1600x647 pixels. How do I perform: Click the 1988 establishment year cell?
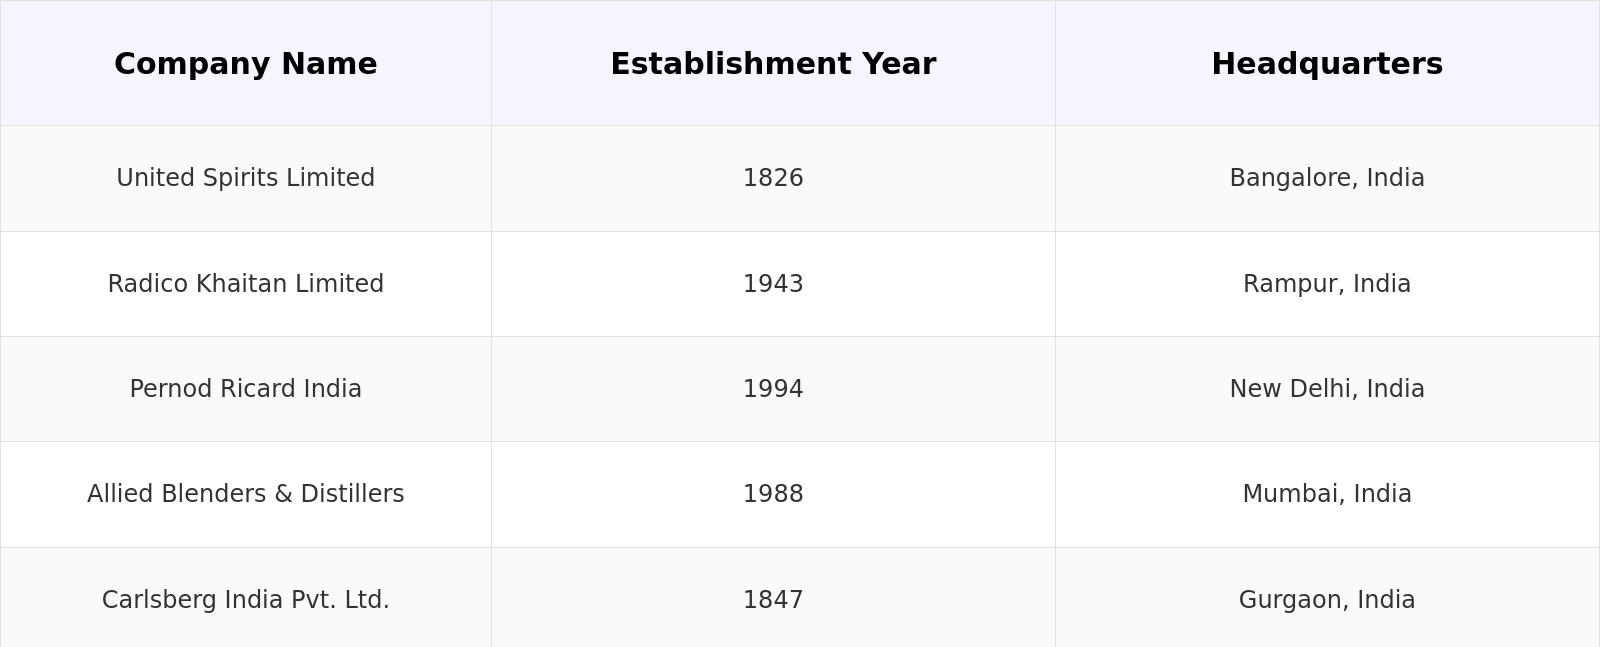tap(773, 494)
